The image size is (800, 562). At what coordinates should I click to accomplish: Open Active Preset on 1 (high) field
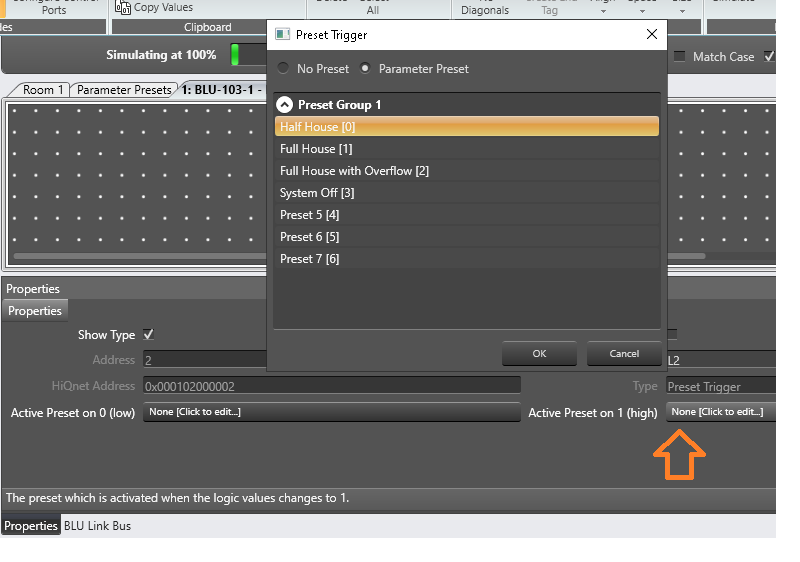tap(720, 412)
